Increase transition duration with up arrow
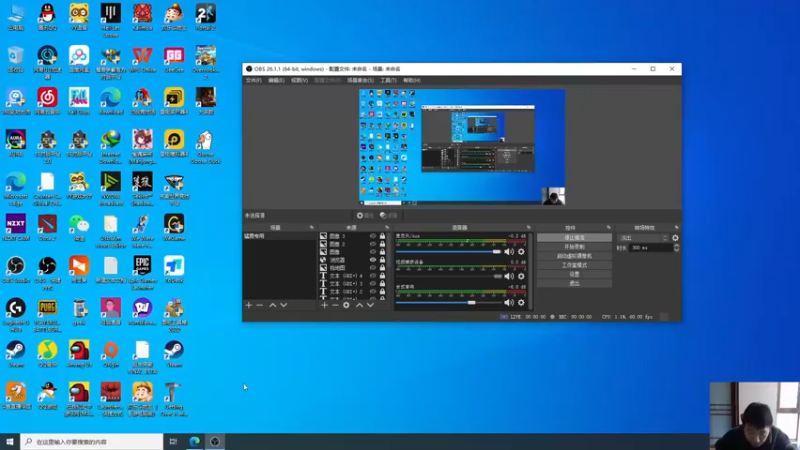800x450 pixels. pyautogui.click(x=677, y=245)
